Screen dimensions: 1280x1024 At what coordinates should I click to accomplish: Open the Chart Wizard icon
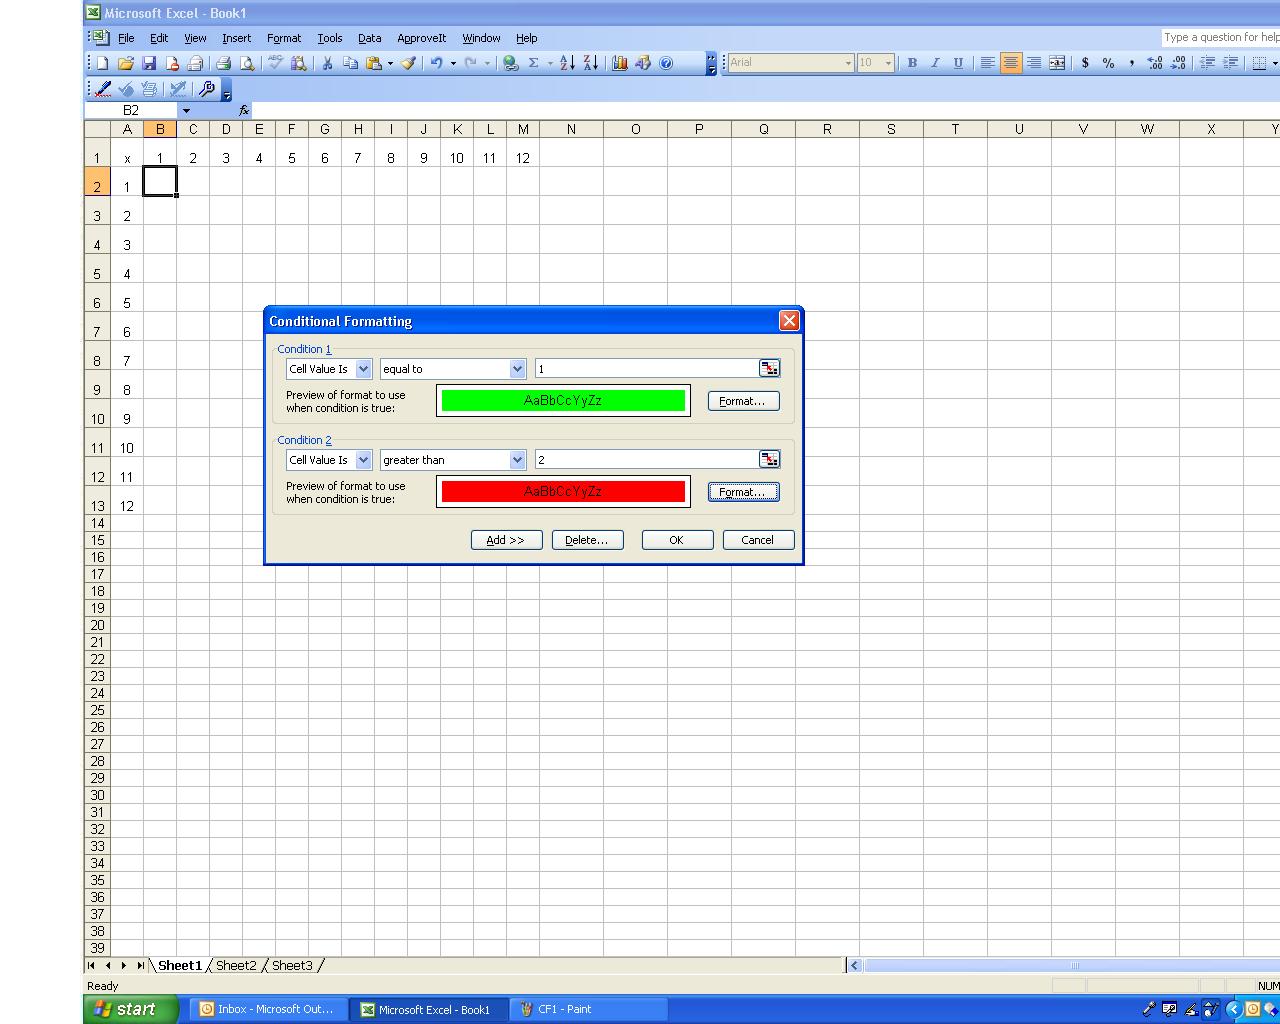(619, 63)
